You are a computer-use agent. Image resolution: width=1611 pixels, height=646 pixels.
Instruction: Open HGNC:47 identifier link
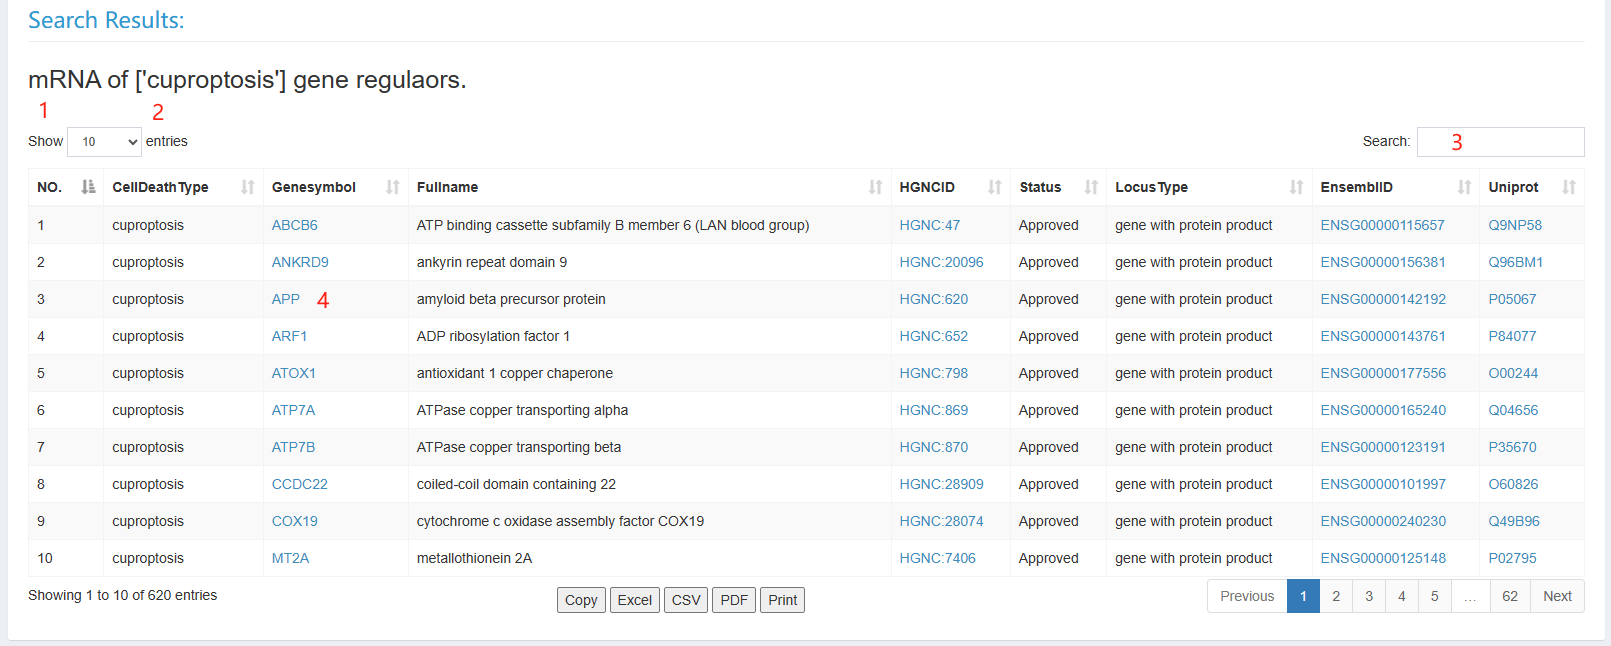[x=930, y=225]
